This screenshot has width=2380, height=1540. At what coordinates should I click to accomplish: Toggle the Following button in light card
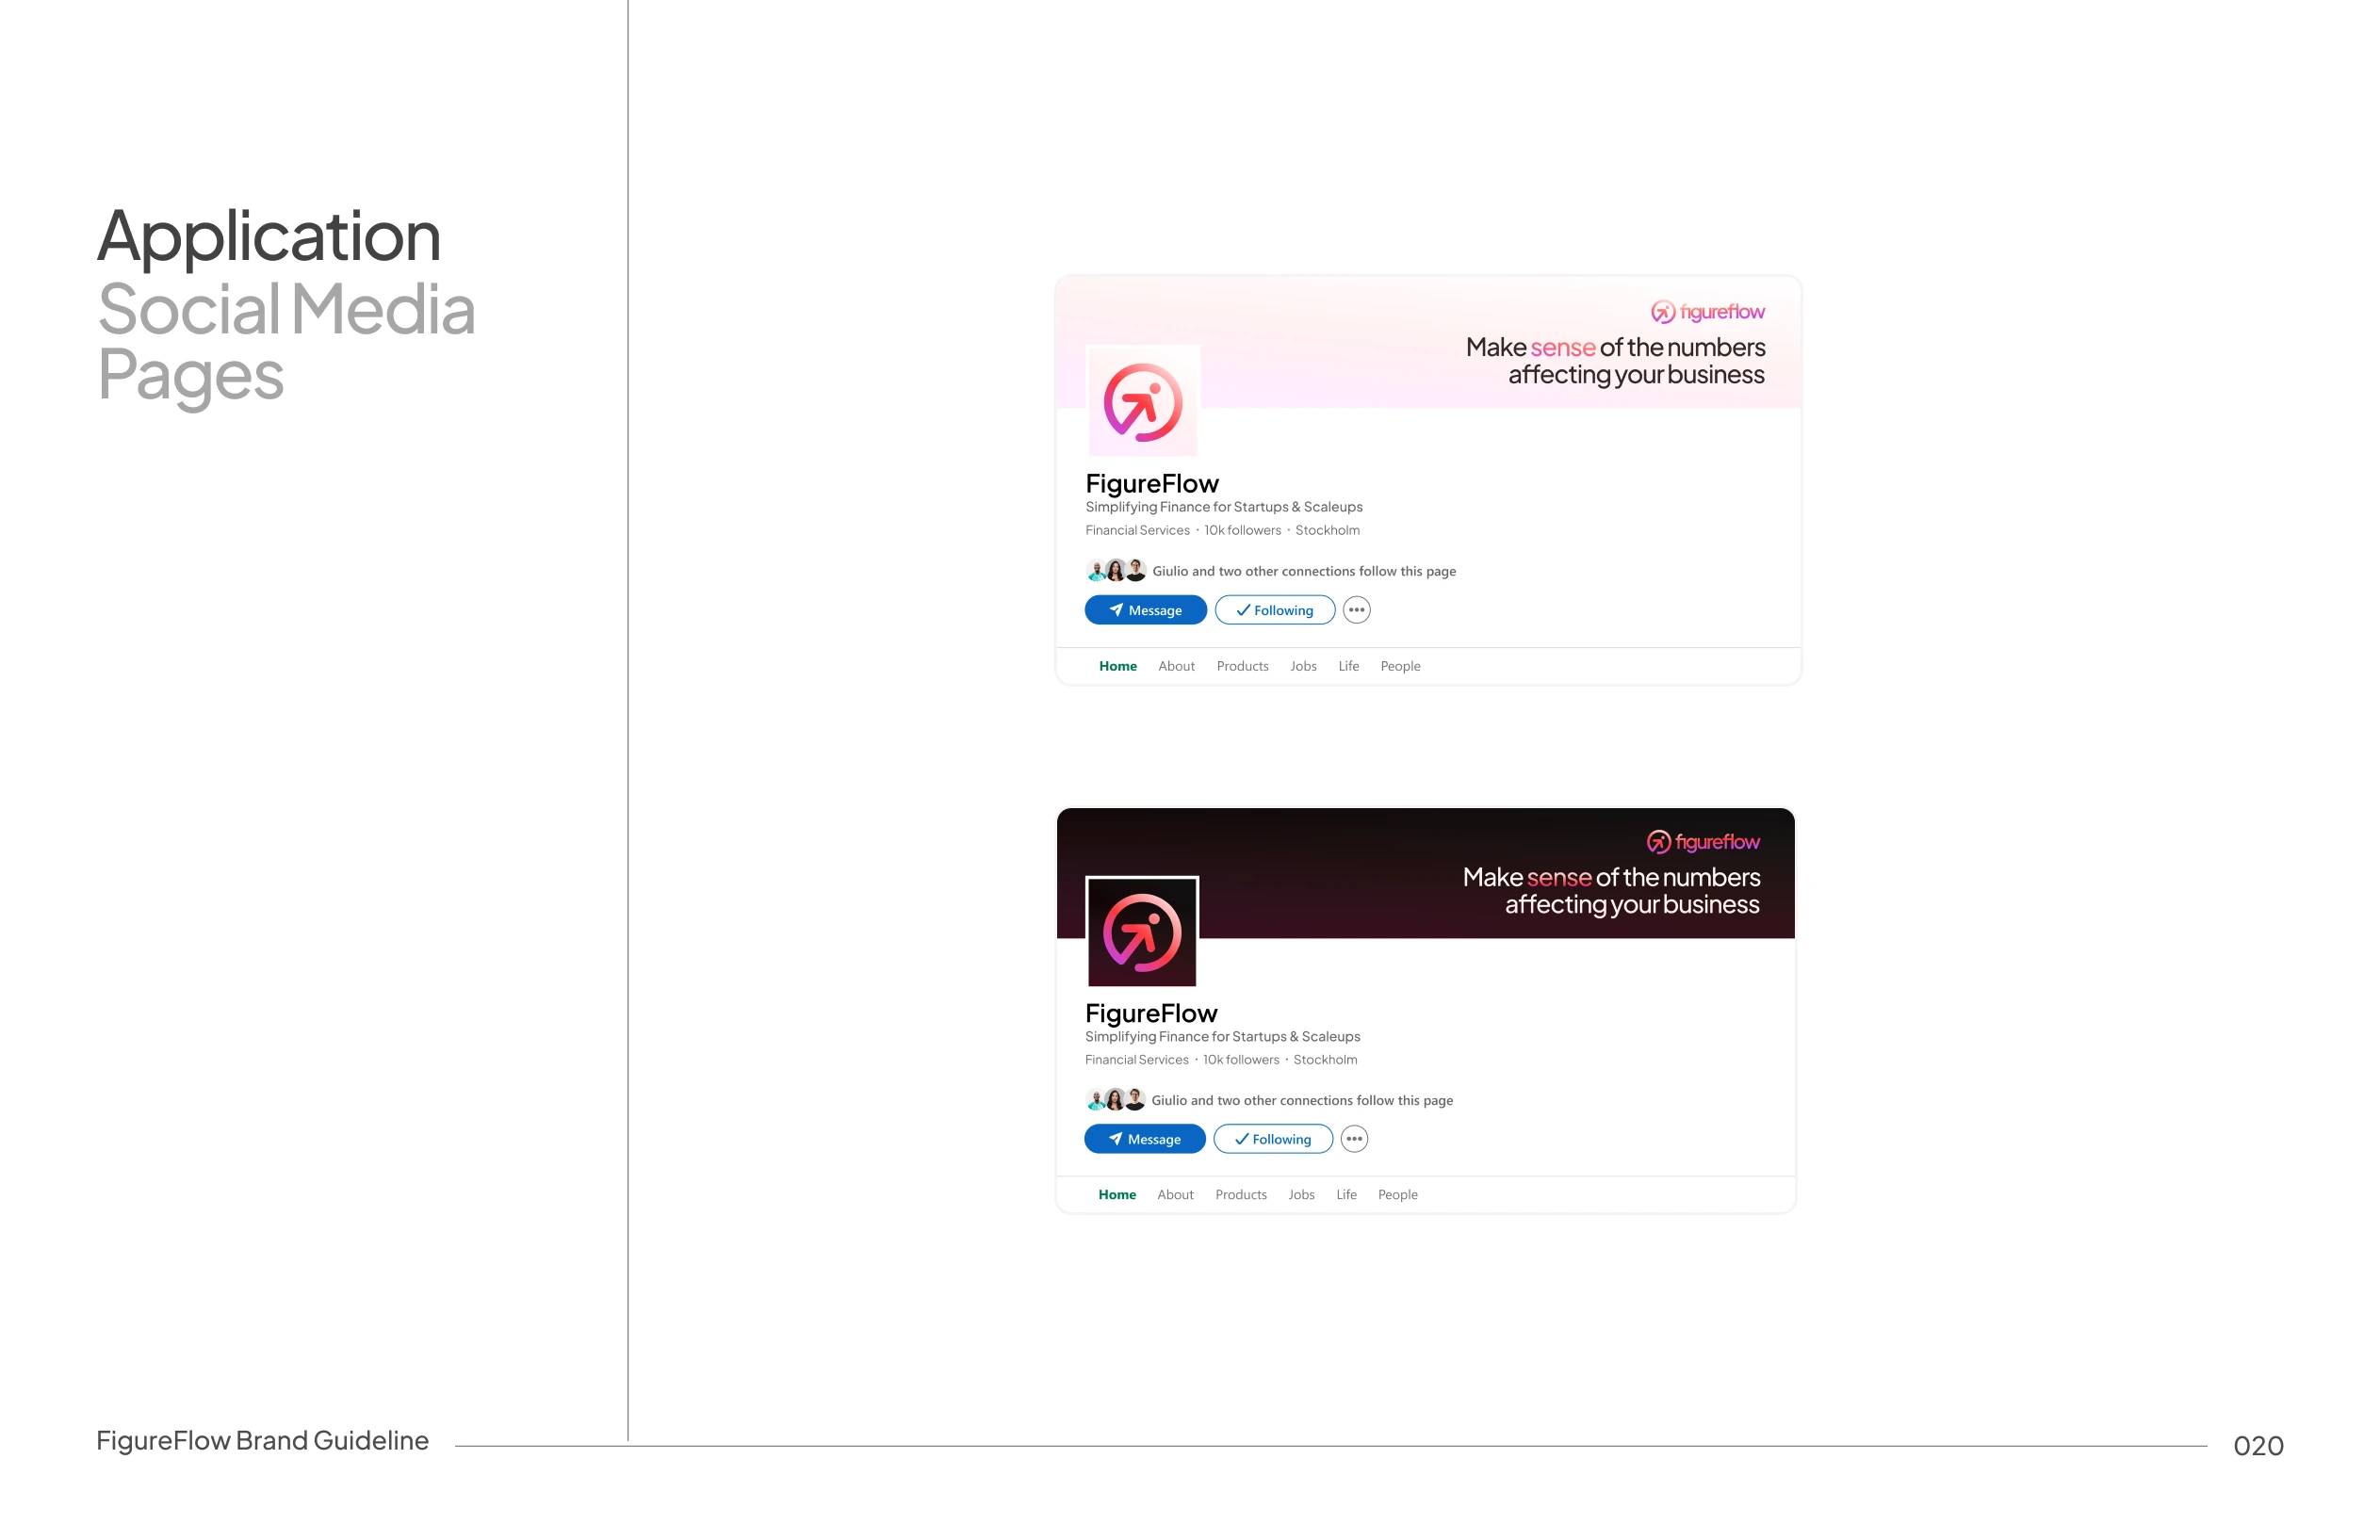coord(1275,610)
